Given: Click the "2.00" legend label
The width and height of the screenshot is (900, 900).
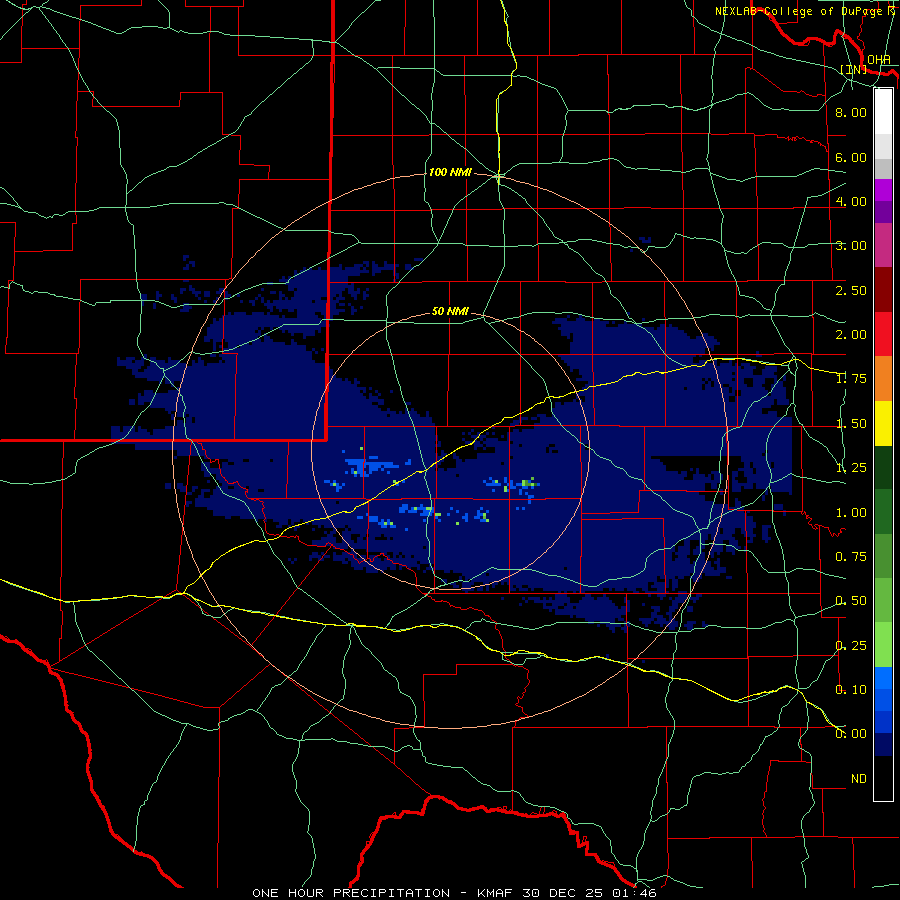Looking at the screenshot, I should 851,335.
